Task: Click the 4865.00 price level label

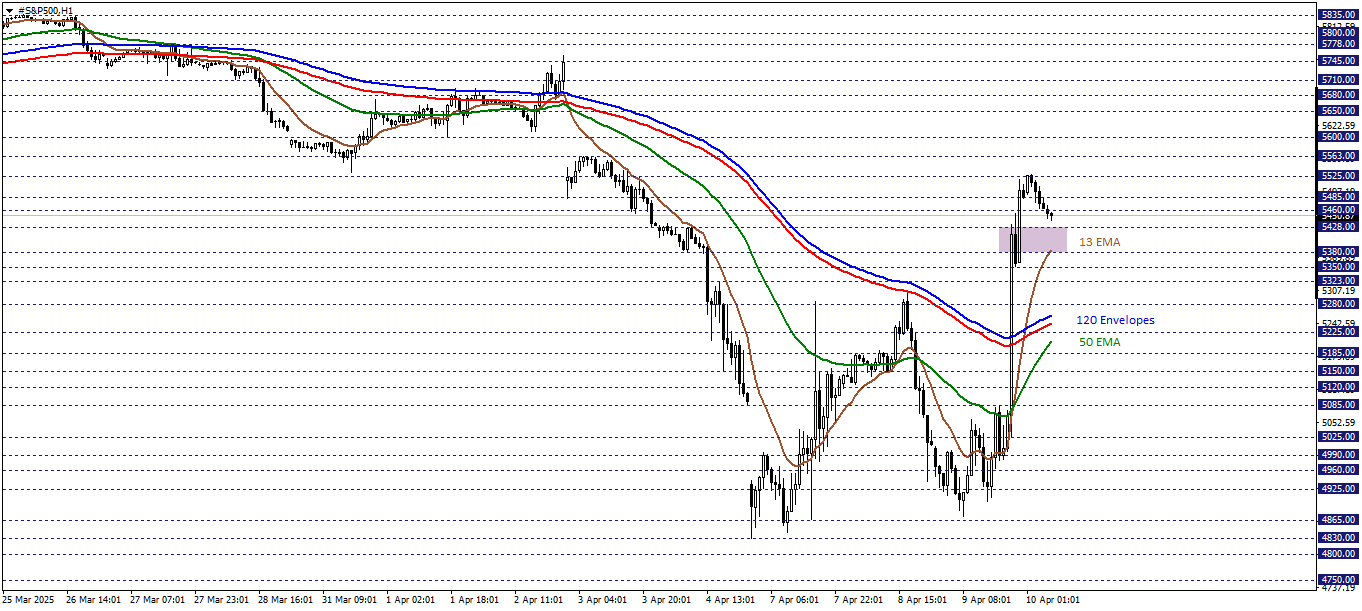Action: click(x=1338, y=521)
